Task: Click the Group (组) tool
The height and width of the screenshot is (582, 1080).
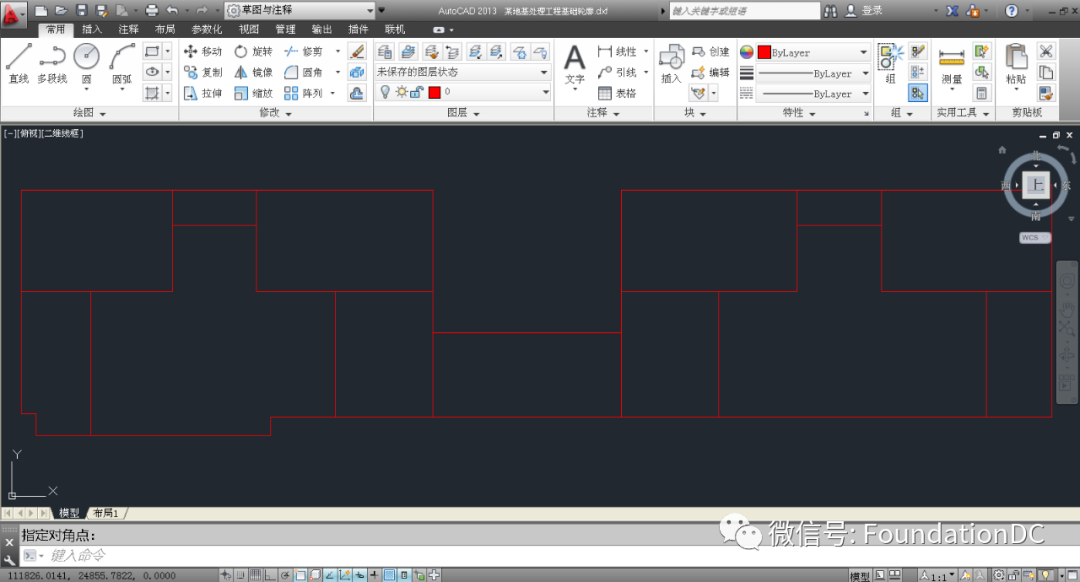Action: click(891, 63)
